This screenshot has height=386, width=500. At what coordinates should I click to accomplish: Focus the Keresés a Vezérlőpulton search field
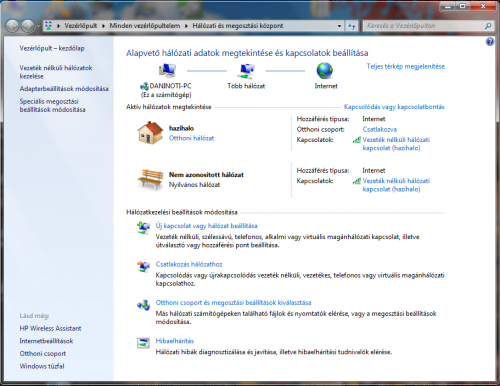[x=423, y=26]
